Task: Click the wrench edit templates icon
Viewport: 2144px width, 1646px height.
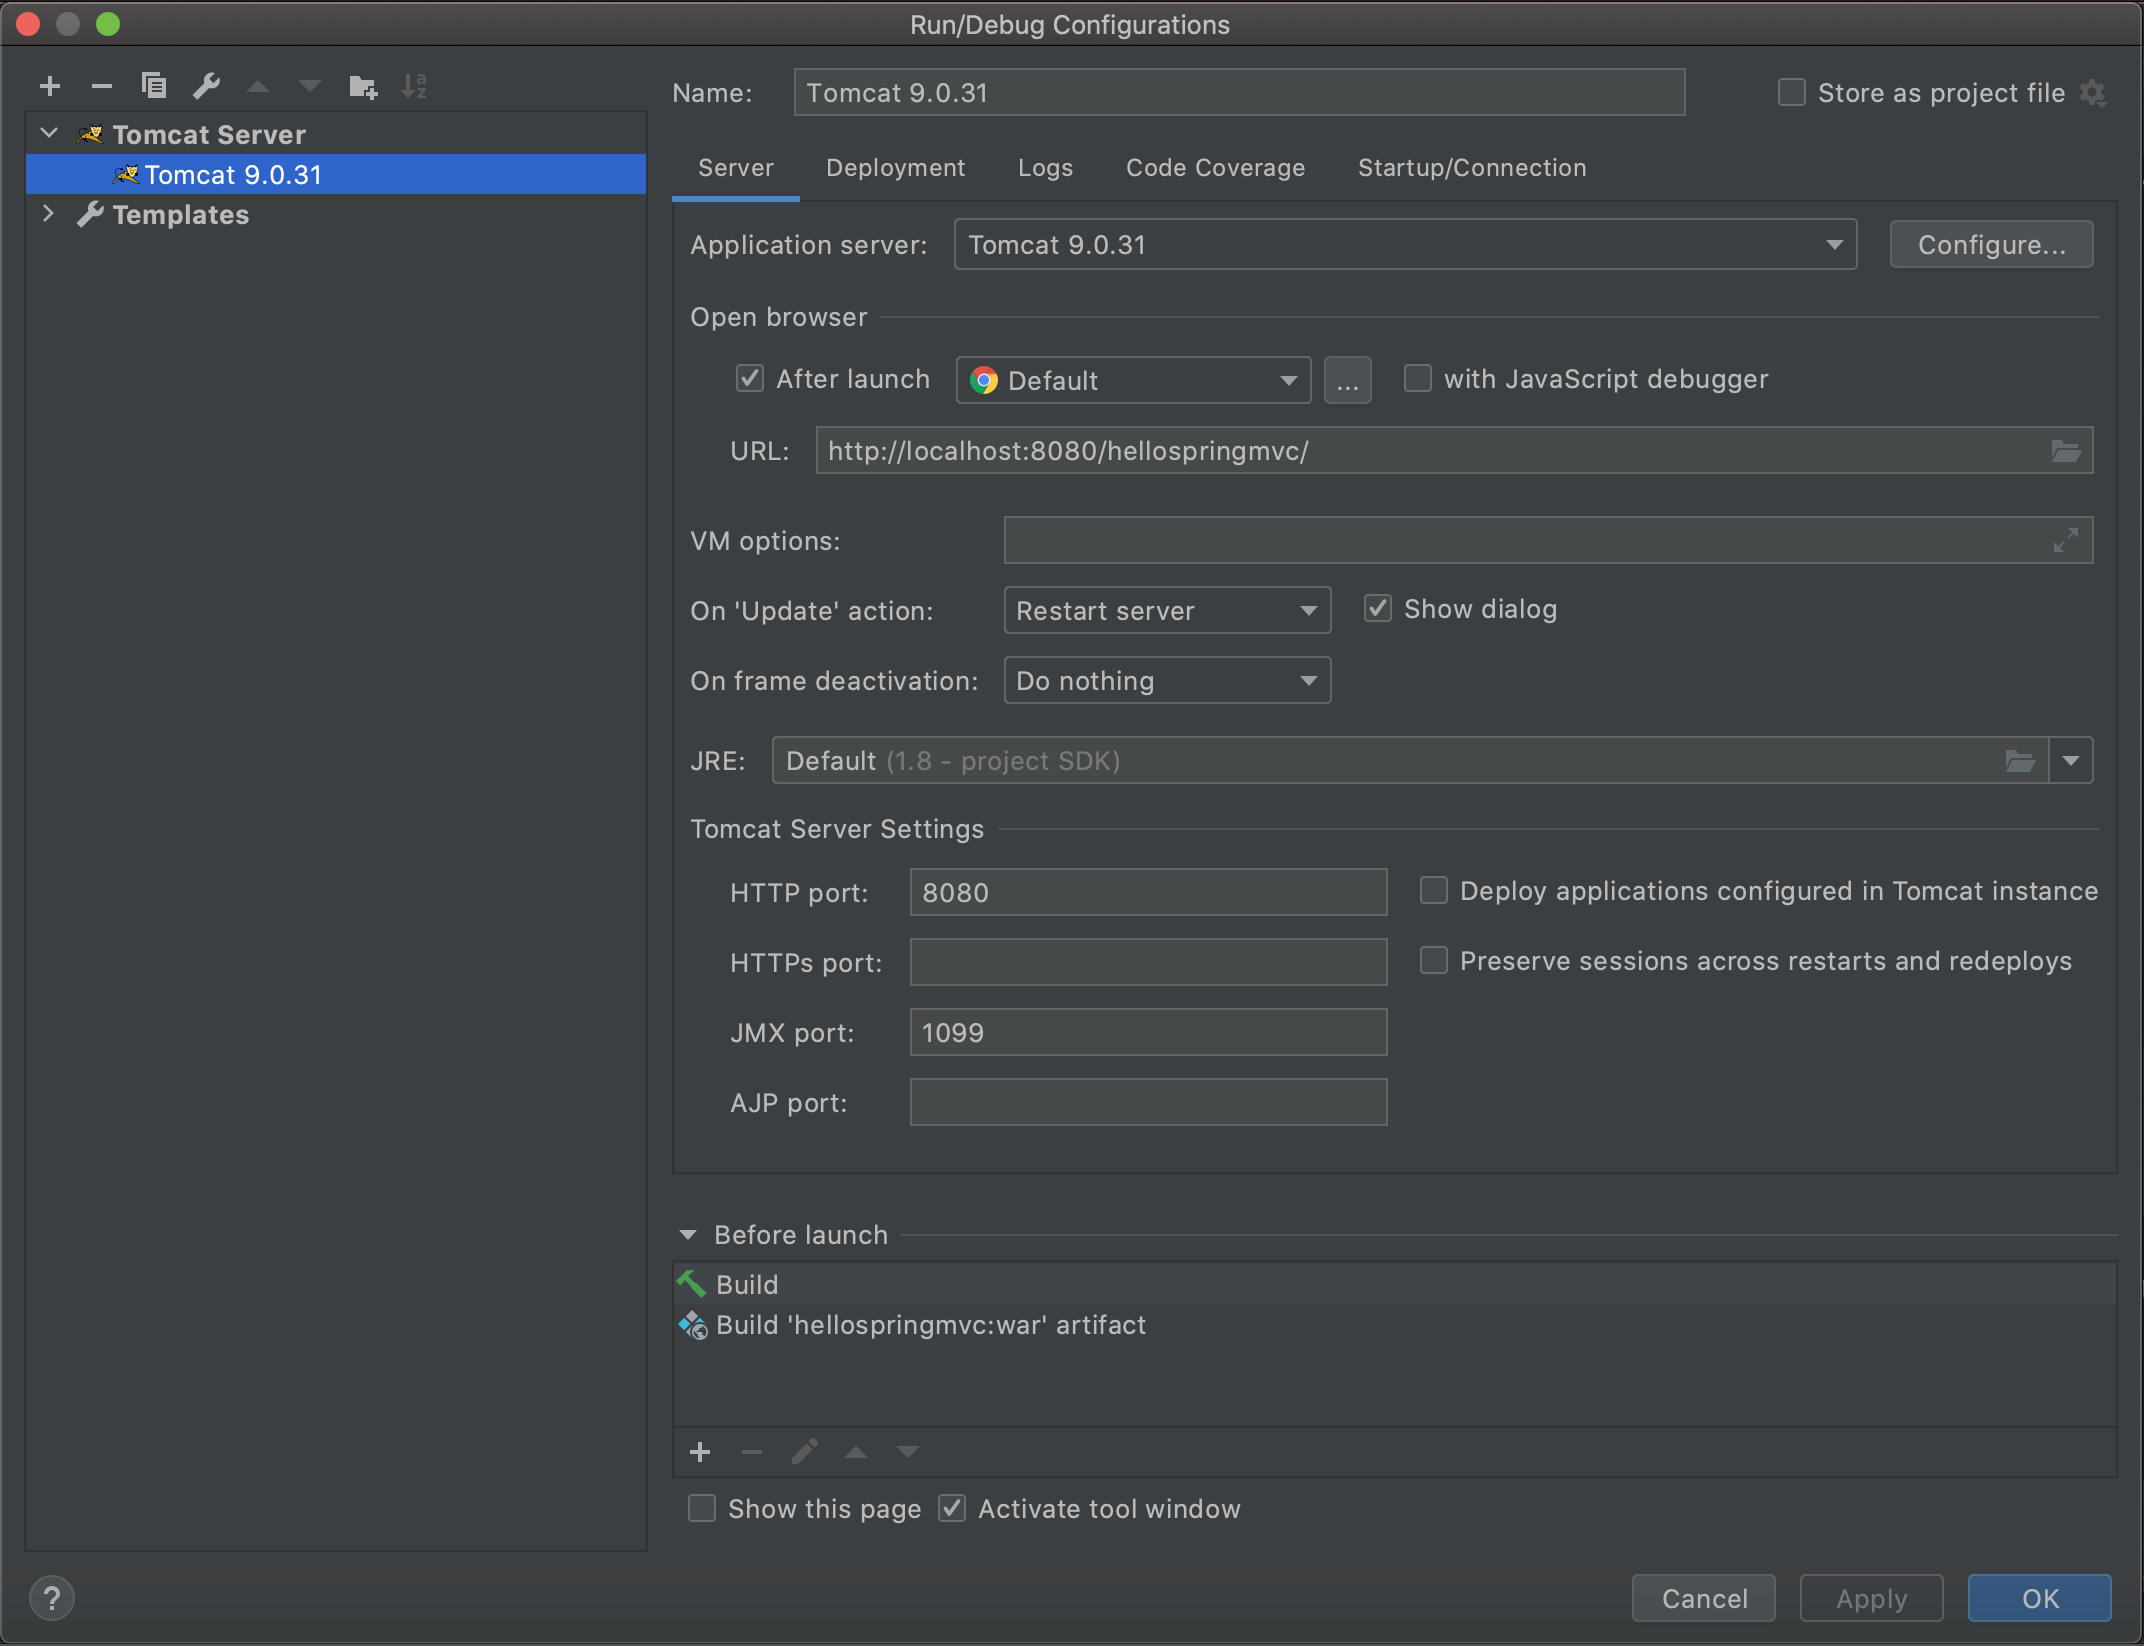Action: (x=207, y=87)
